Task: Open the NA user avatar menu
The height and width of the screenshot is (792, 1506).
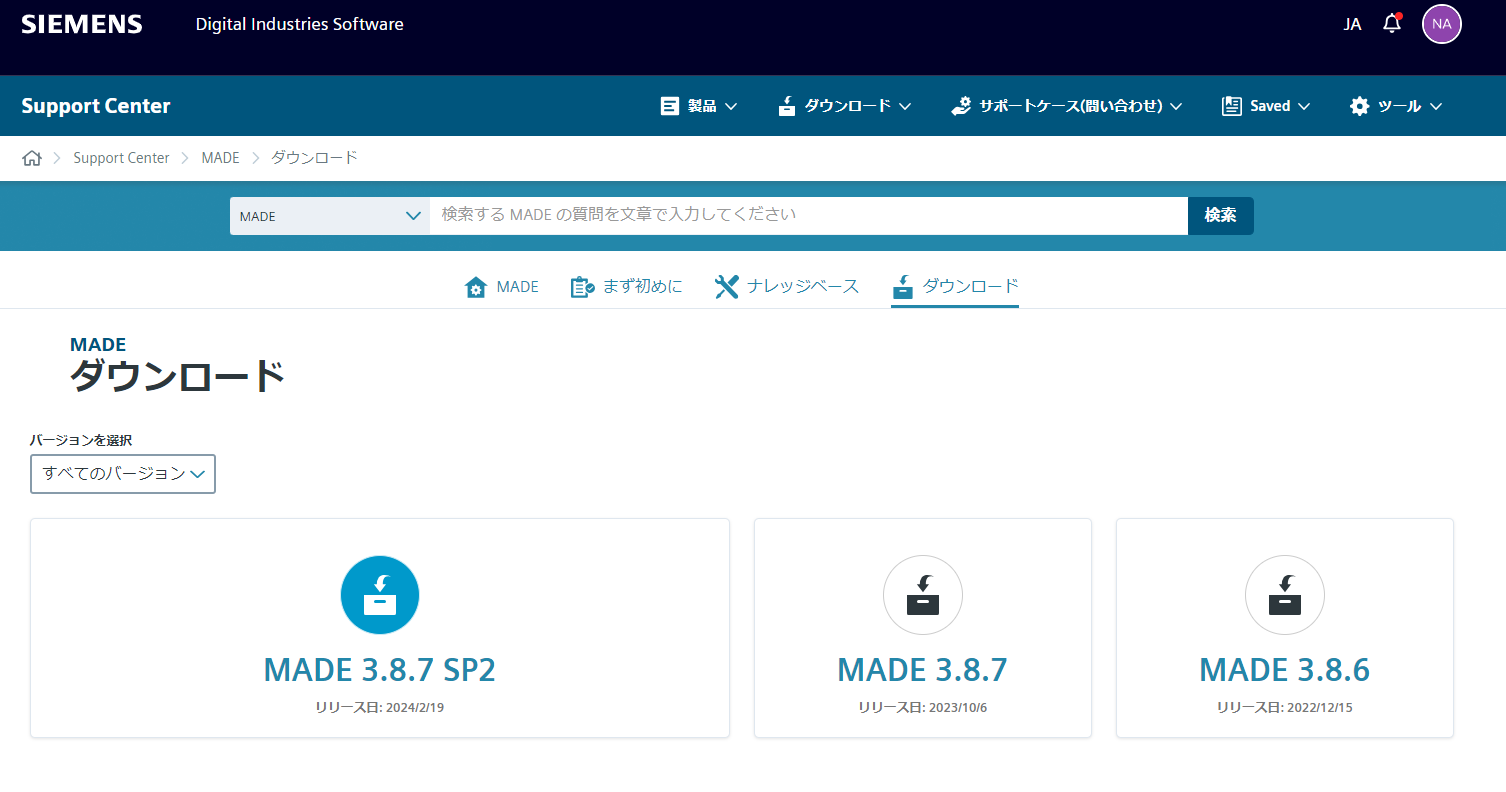Action: tap(1441, 24)
